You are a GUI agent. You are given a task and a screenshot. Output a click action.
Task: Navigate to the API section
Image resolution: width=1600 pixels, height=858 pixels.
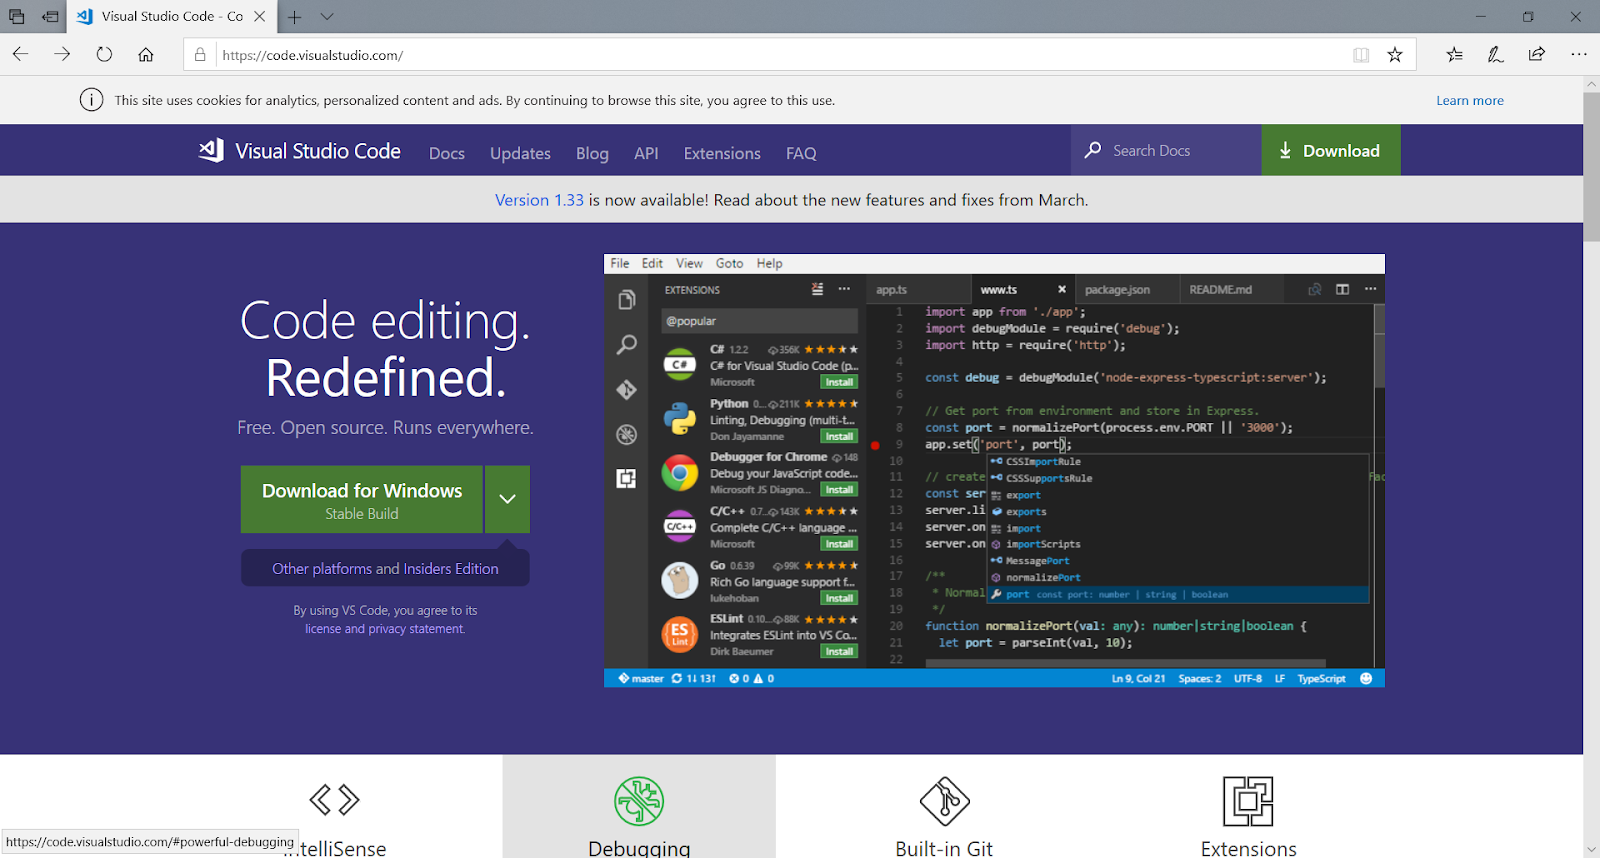646,153
